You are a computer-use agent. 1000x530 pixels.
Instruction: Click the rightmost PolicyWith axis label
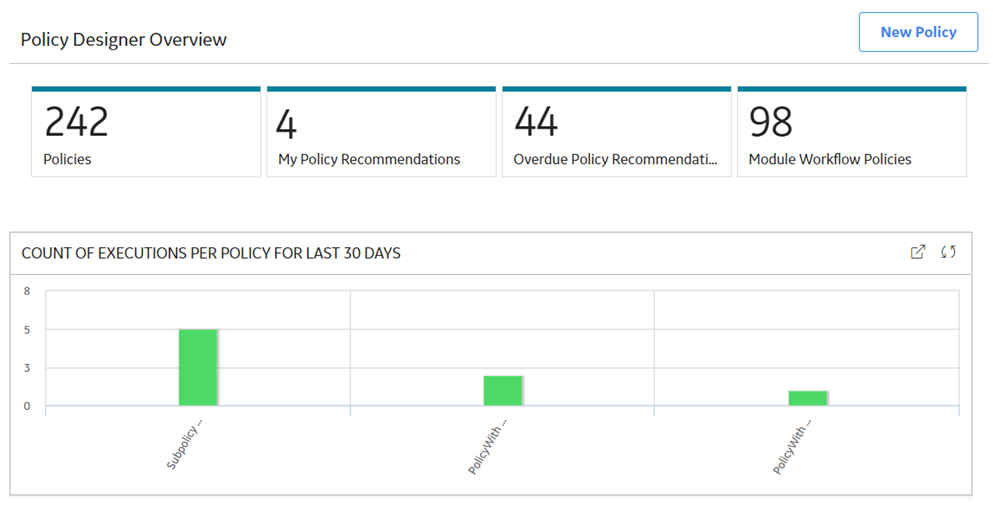[793, 446]
